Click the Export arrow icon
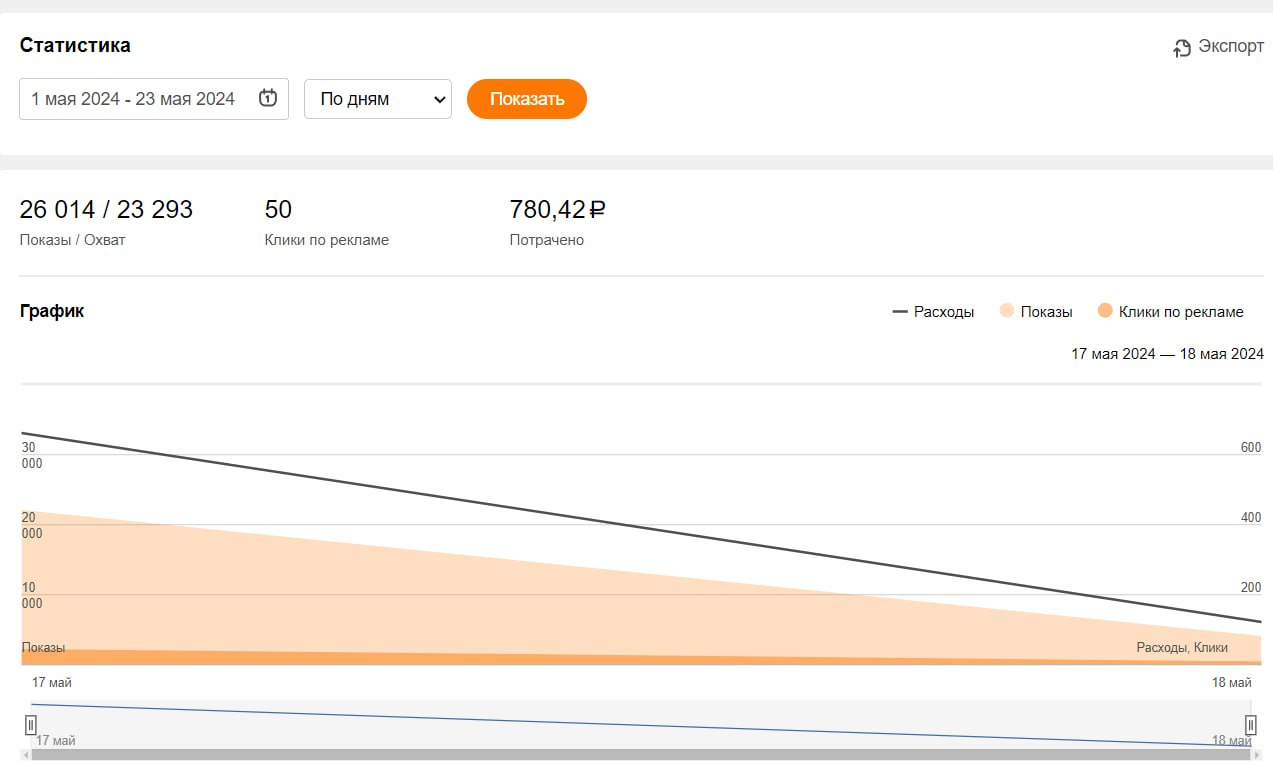 [1182, 48]
